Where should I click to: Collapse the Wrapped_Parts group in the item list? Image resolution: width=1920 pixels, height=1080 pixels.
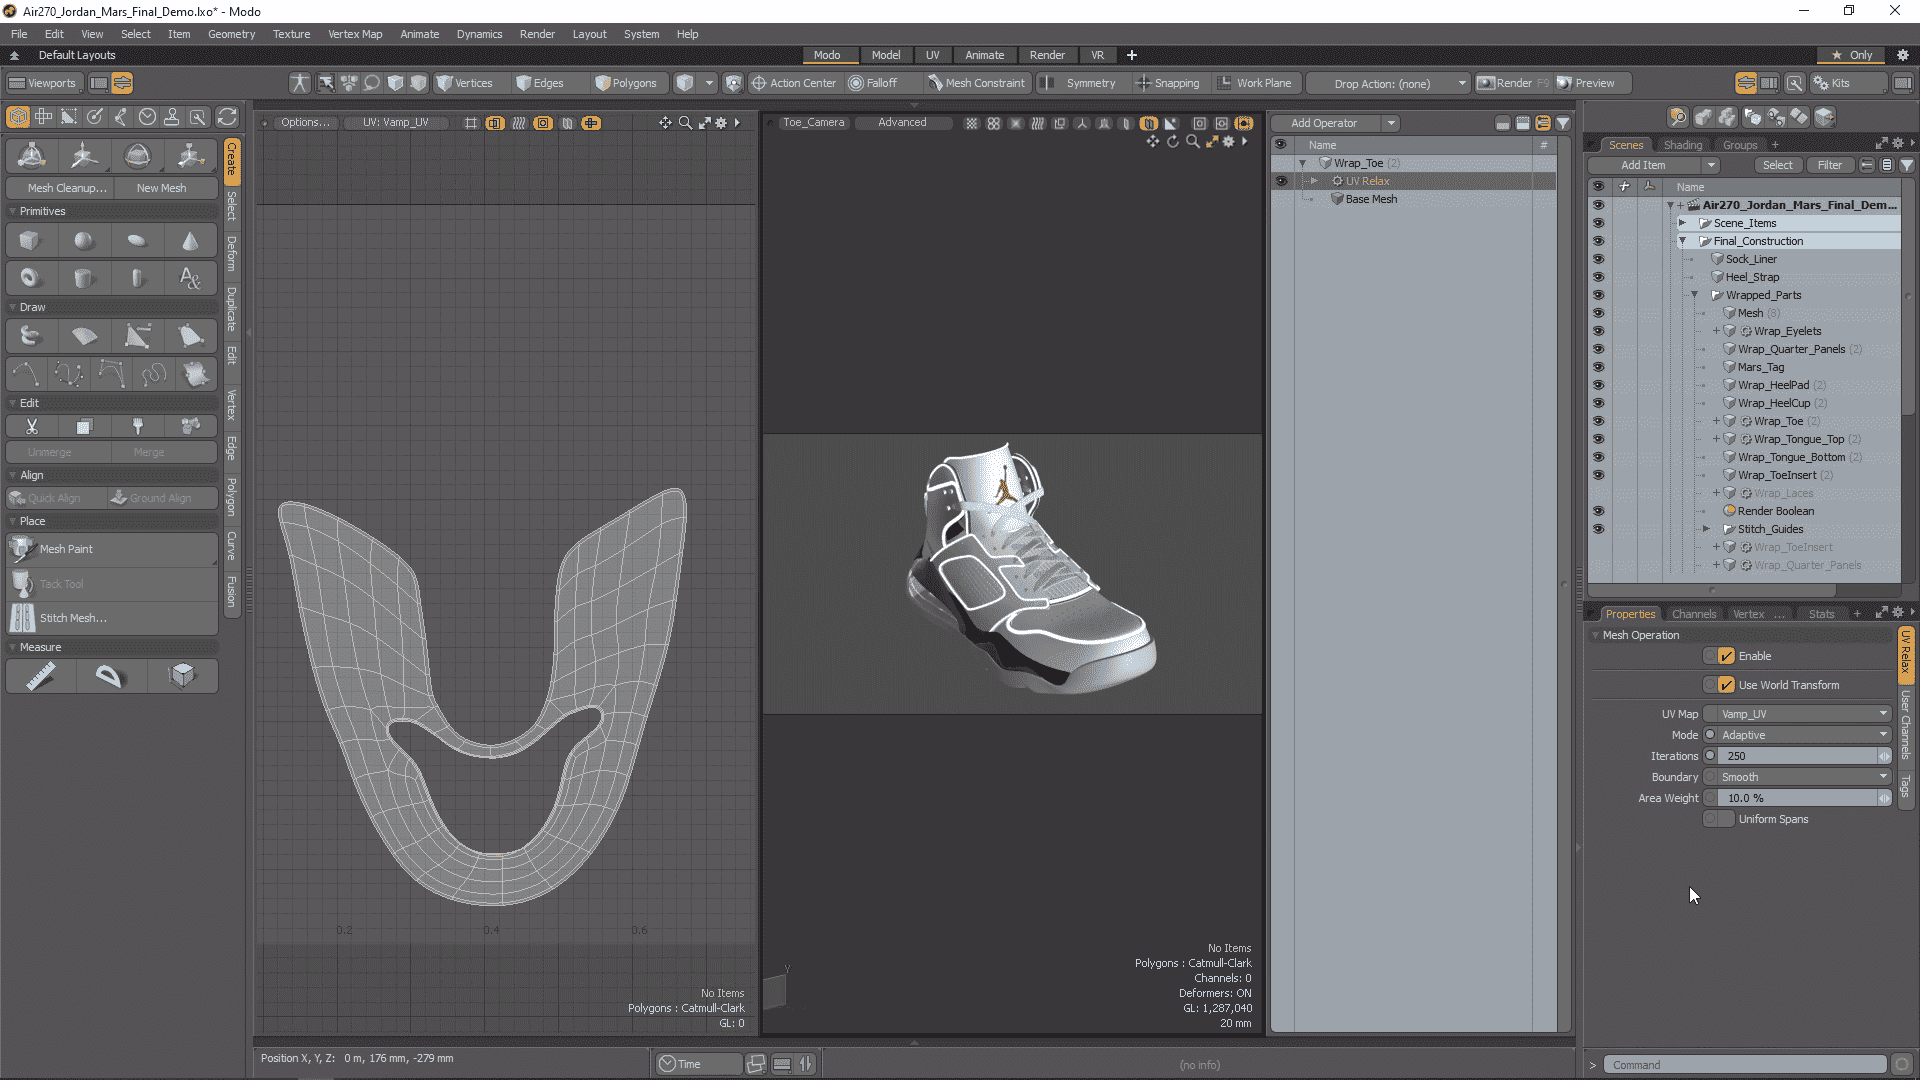point(1694,295)
